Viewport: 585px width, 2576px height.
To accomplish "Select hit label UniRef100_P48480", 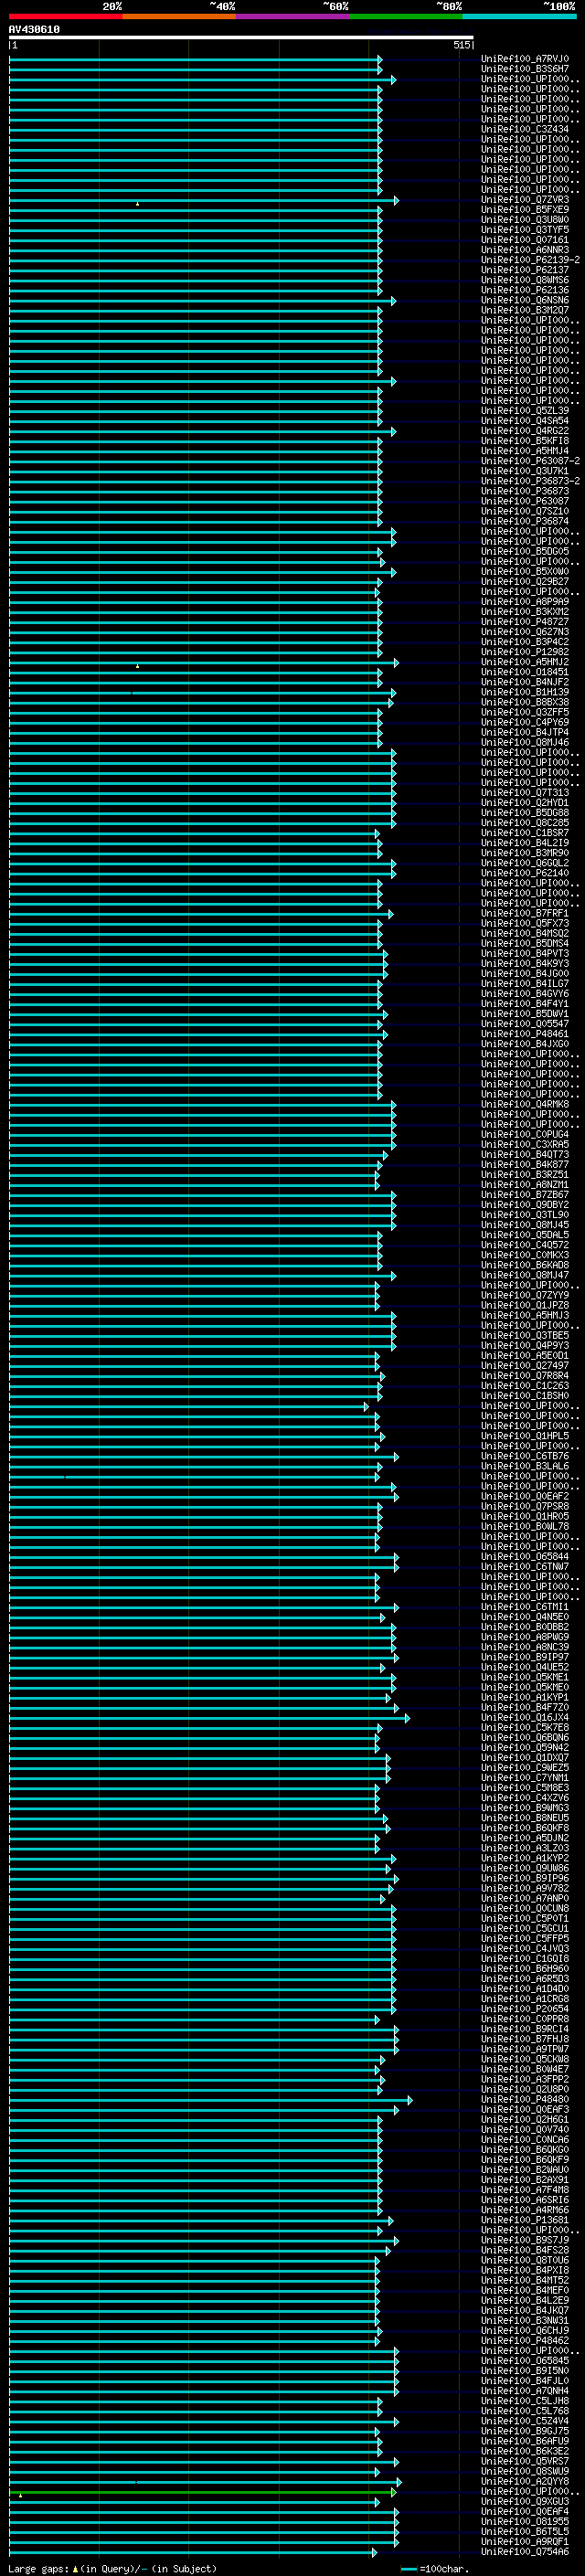I will pyautogui.click(x=525, y=2100).
